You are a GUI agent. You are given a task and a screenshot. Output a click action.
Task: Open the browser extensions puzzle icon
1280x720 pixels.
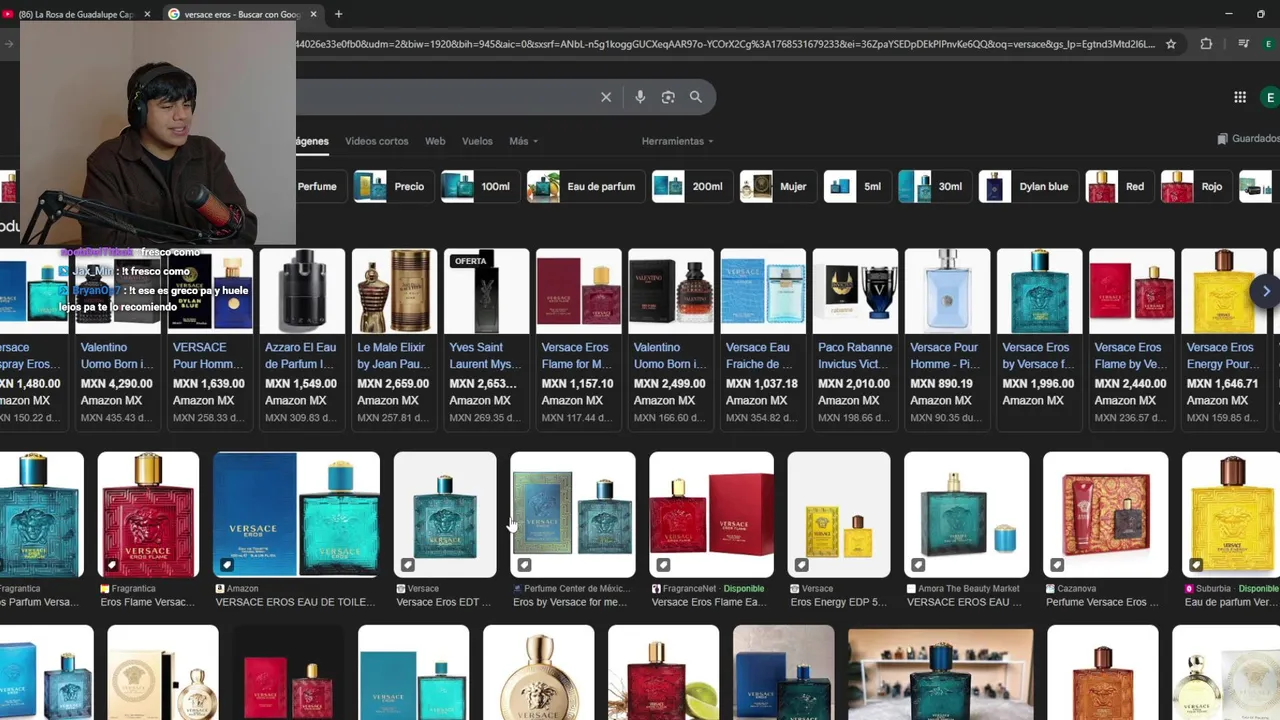[1206, 44]
